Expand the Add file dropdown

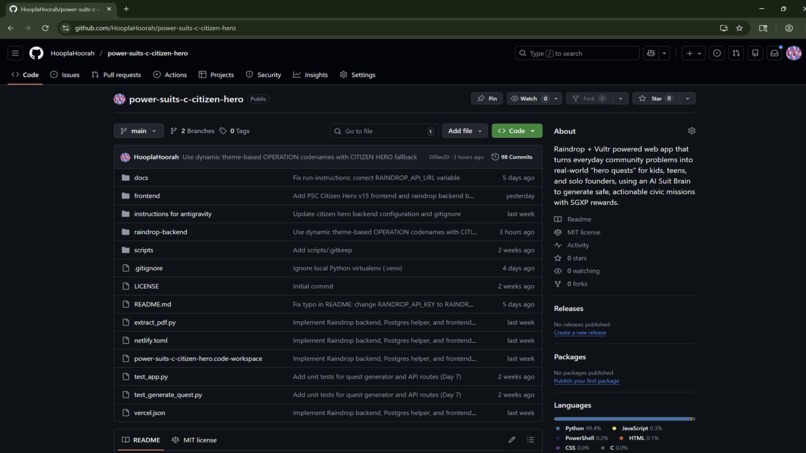point(465,131)
